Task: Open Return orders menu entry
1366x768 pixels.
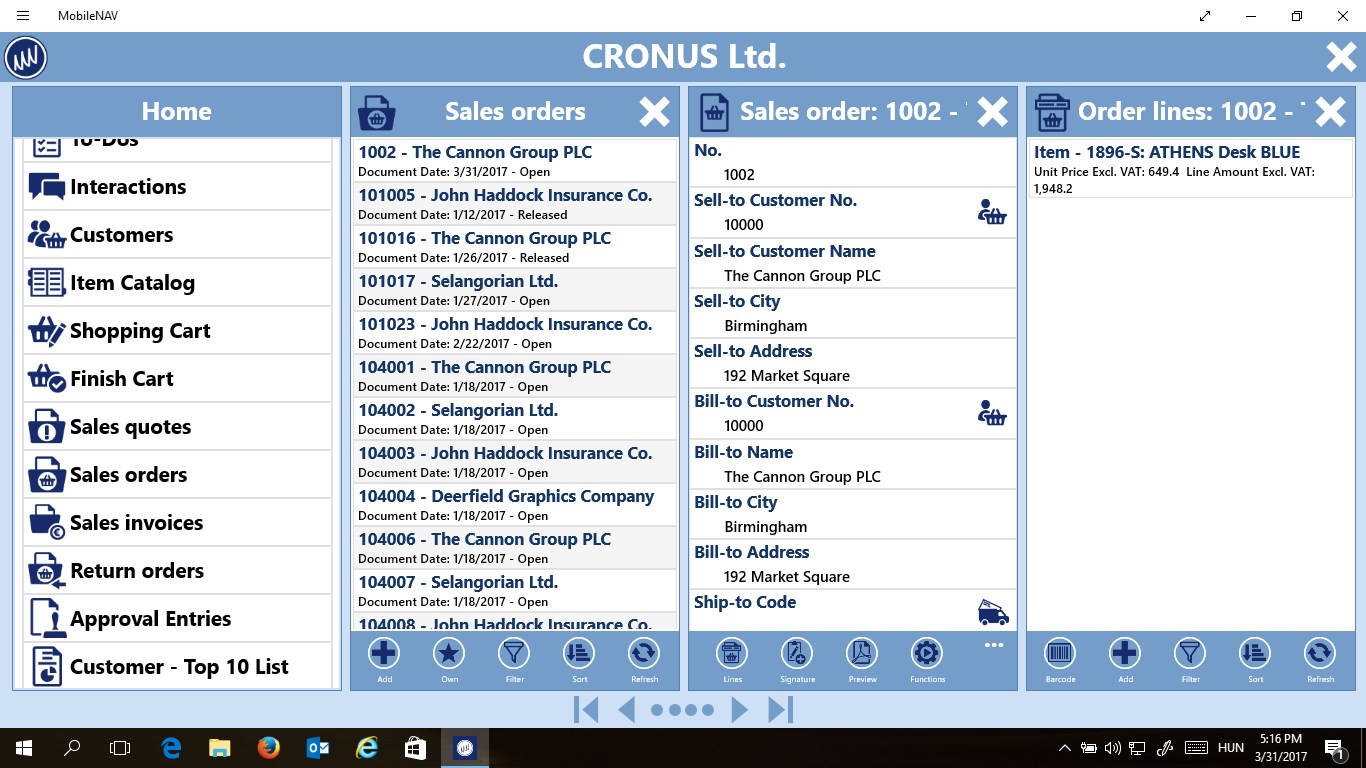Action: [177, 571]
